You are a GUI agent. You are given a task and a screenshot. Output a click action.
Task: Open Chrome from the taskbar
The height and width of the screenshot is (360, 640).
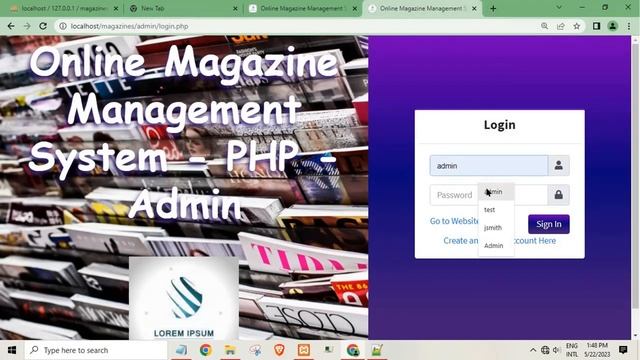[206, 350]
